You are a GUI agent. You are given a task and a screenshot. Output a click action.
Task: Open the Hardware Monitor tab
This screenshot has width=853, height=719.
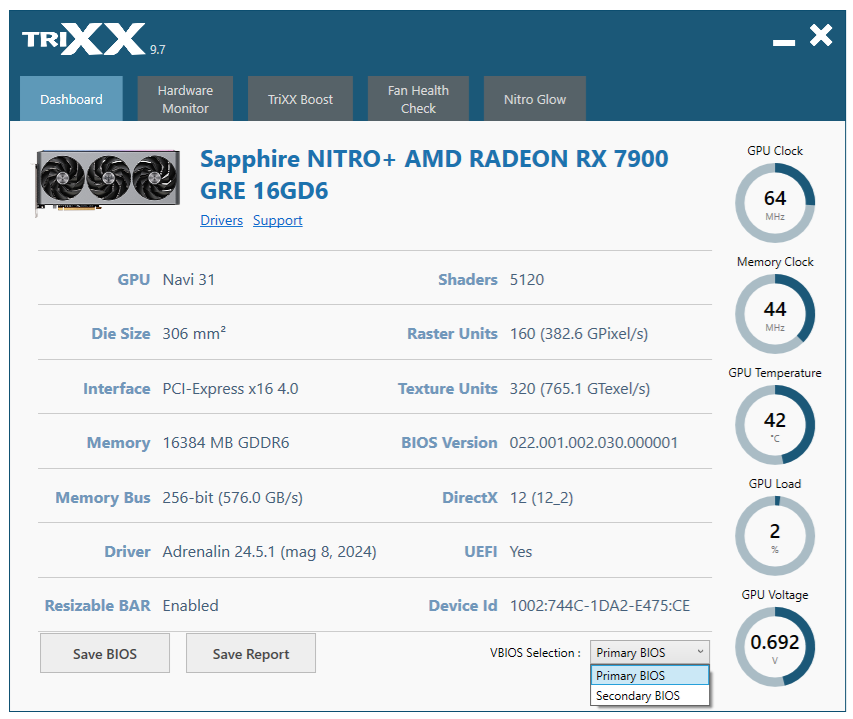pos(186,98)
